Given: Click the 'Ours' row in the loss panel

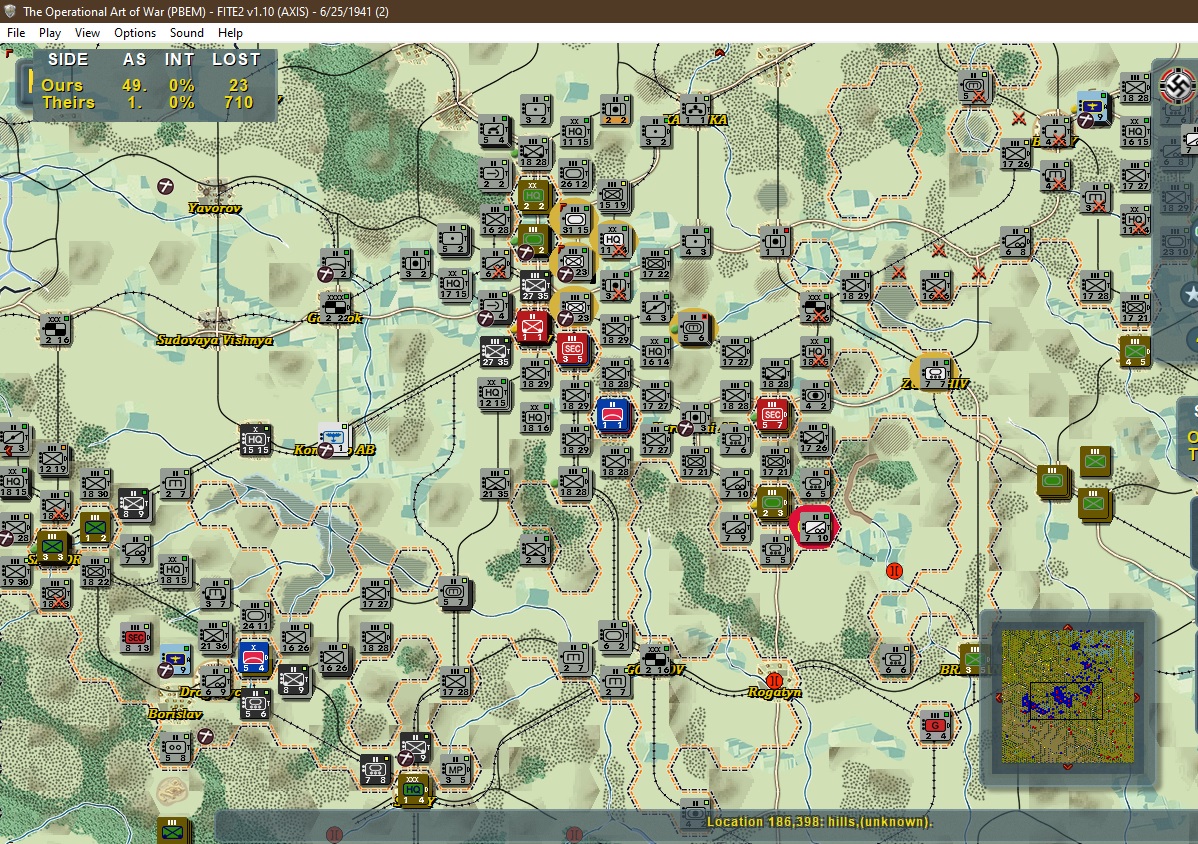Looking at the screenshot, I should coord(149,85).
